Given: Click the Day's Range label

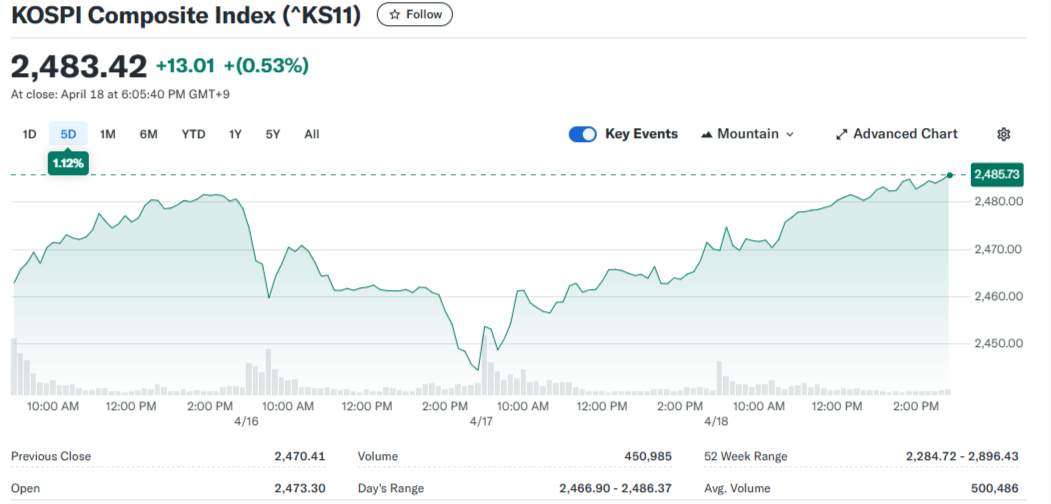Looking at the screenshot, I should coord(391,489).
